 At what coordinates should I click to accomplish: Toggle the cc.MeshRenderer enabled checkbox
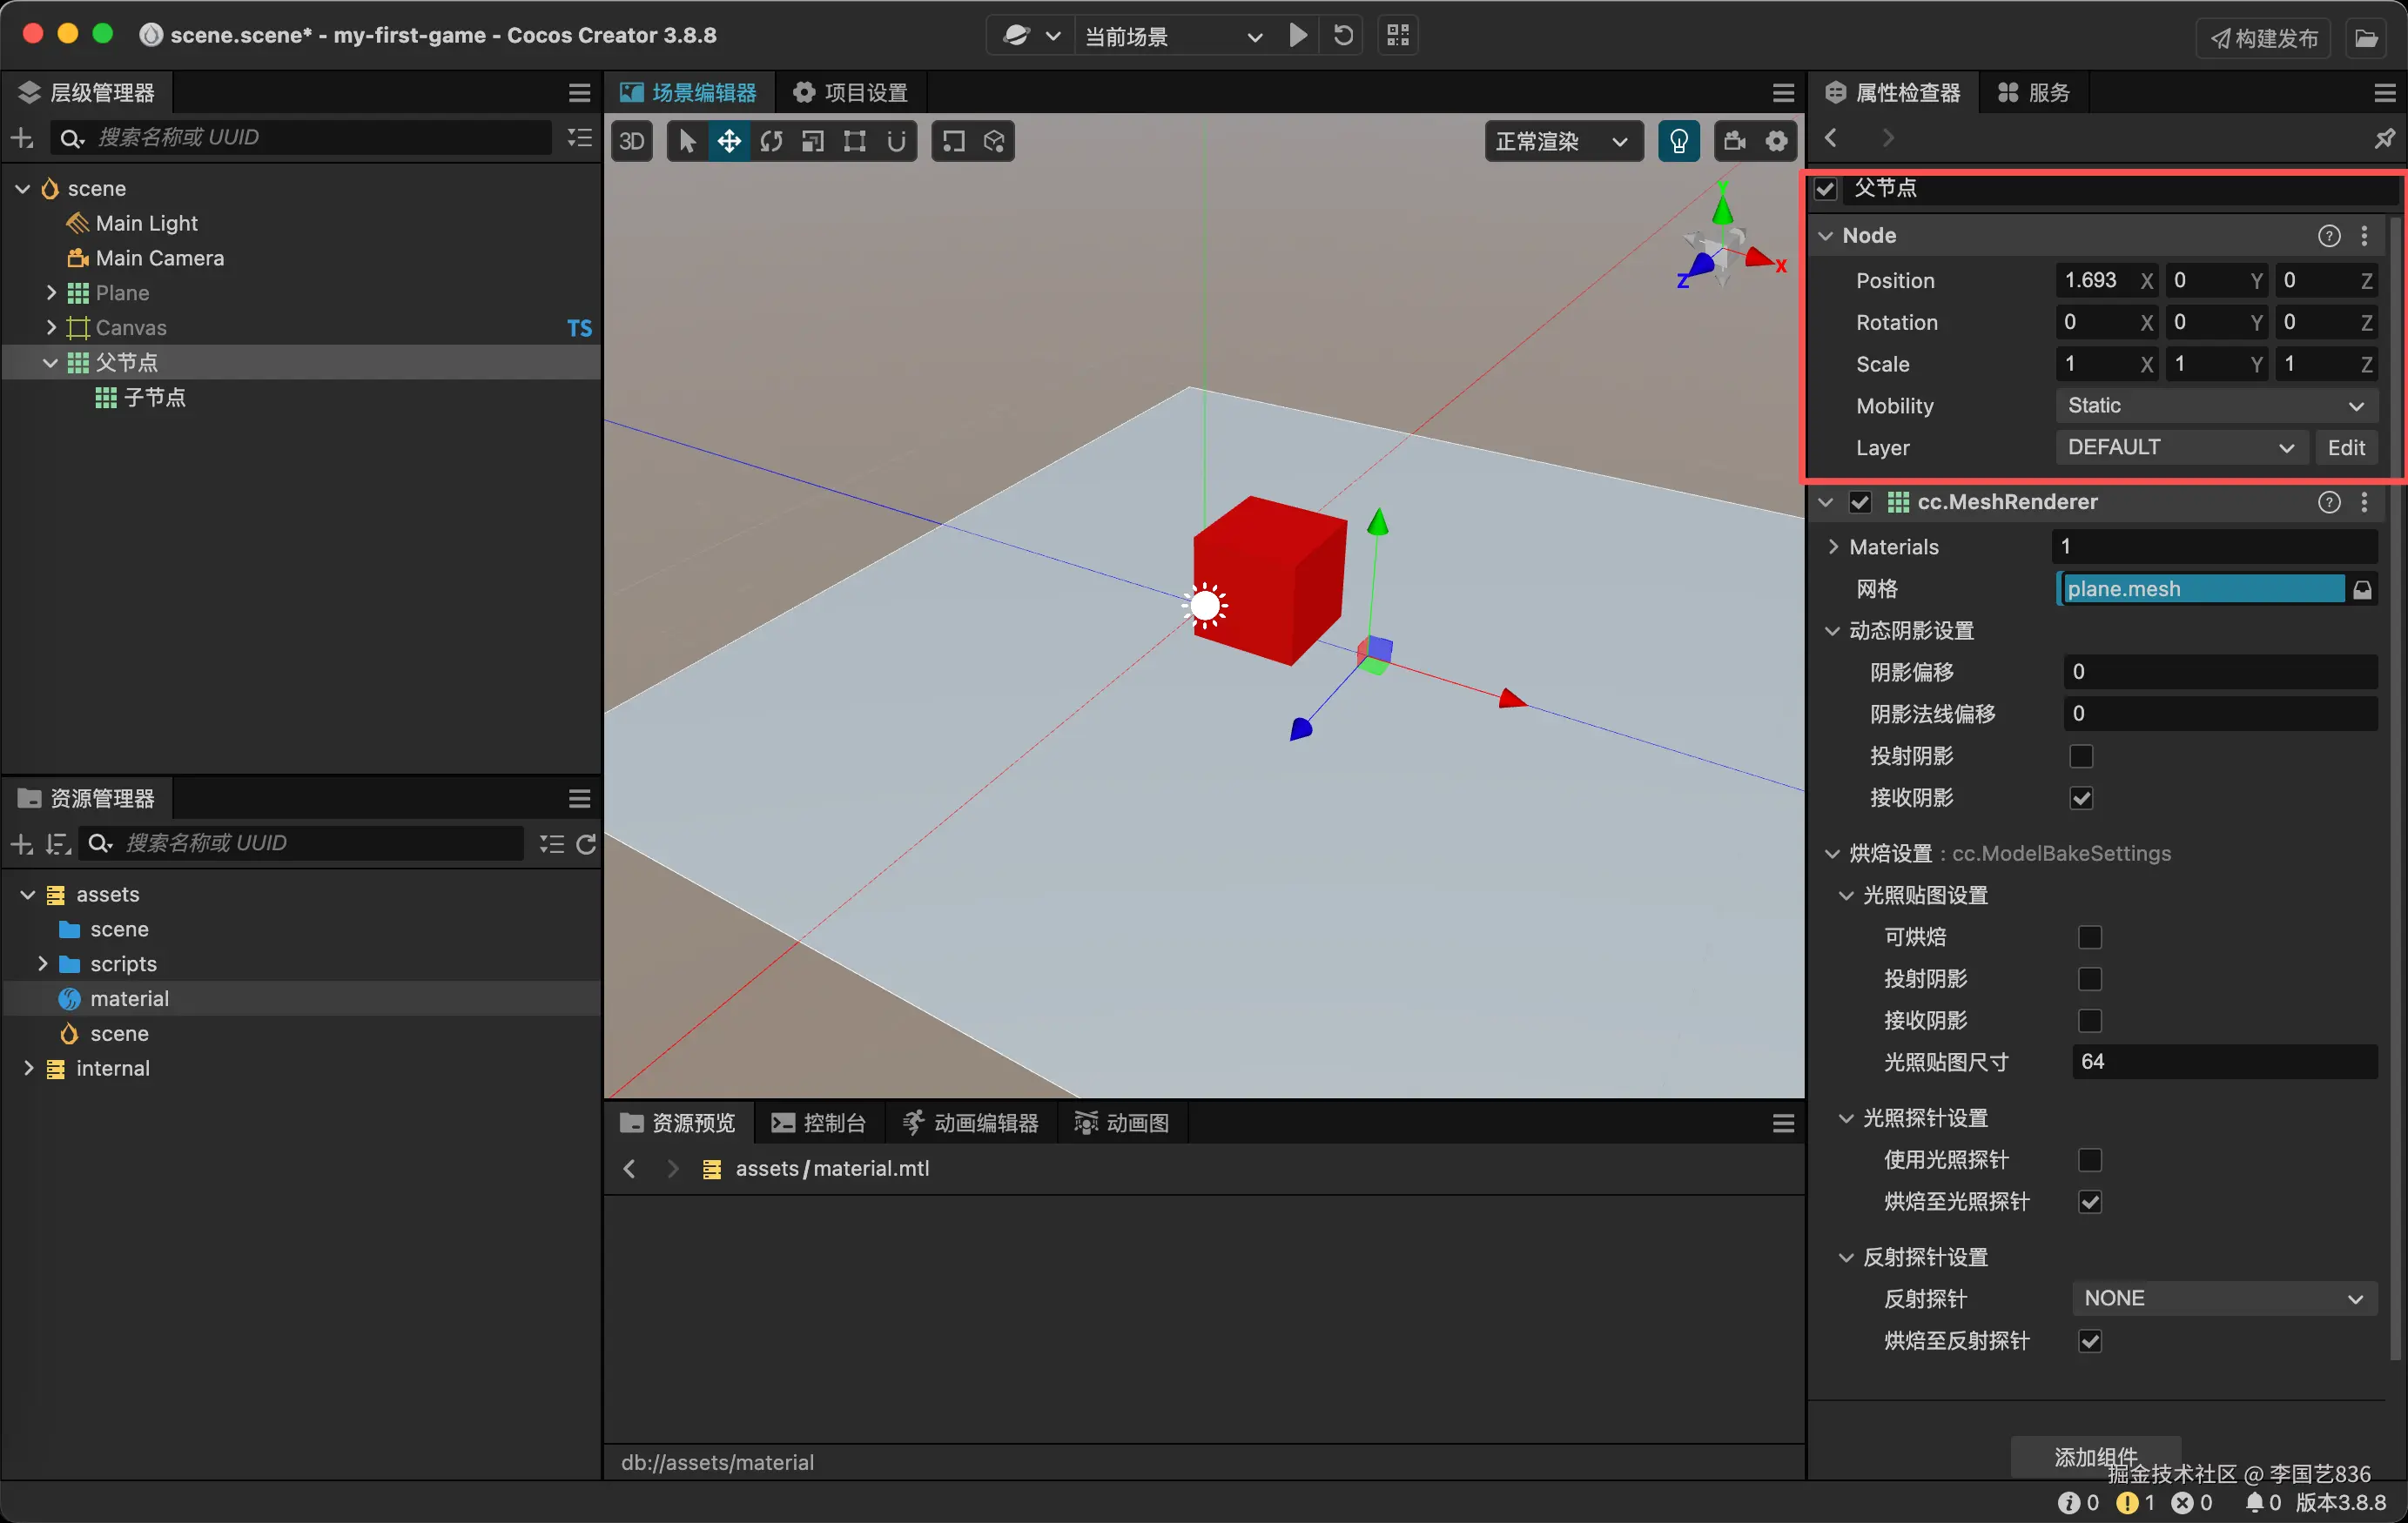point(1860,502)
